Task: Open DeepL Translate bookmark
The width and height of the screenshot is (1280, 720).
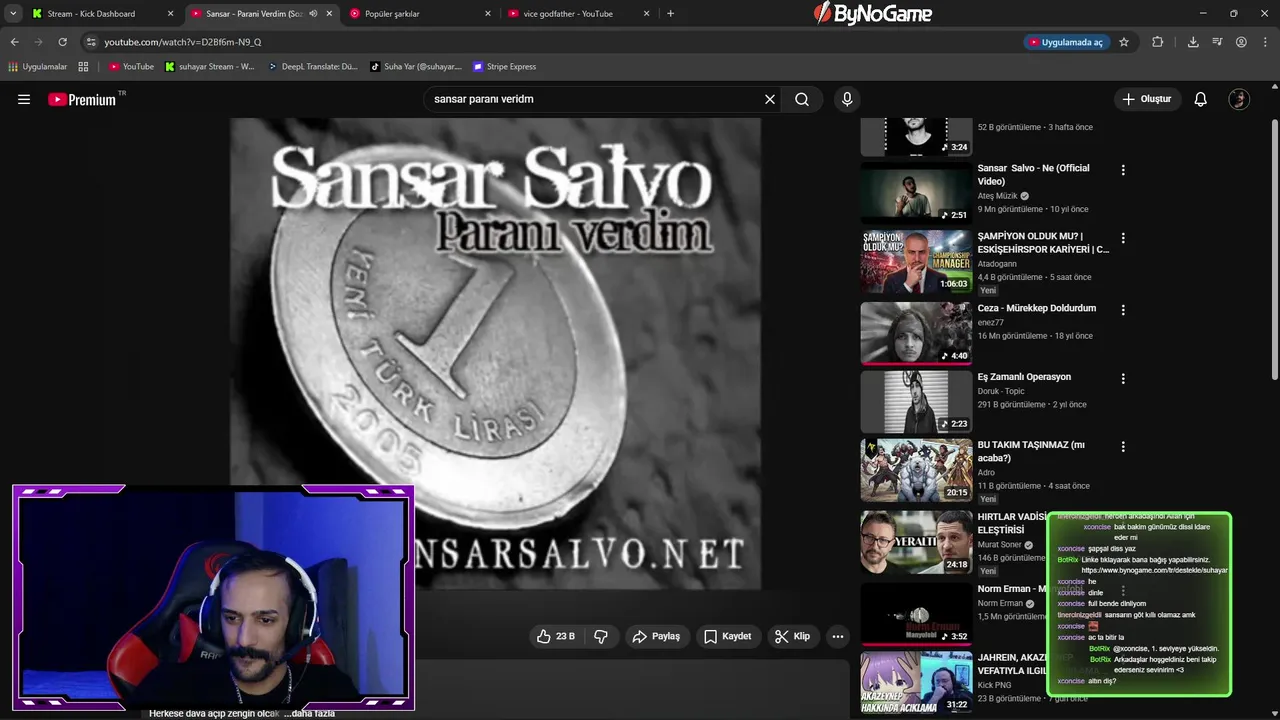Action: click(x=312, y=67)
